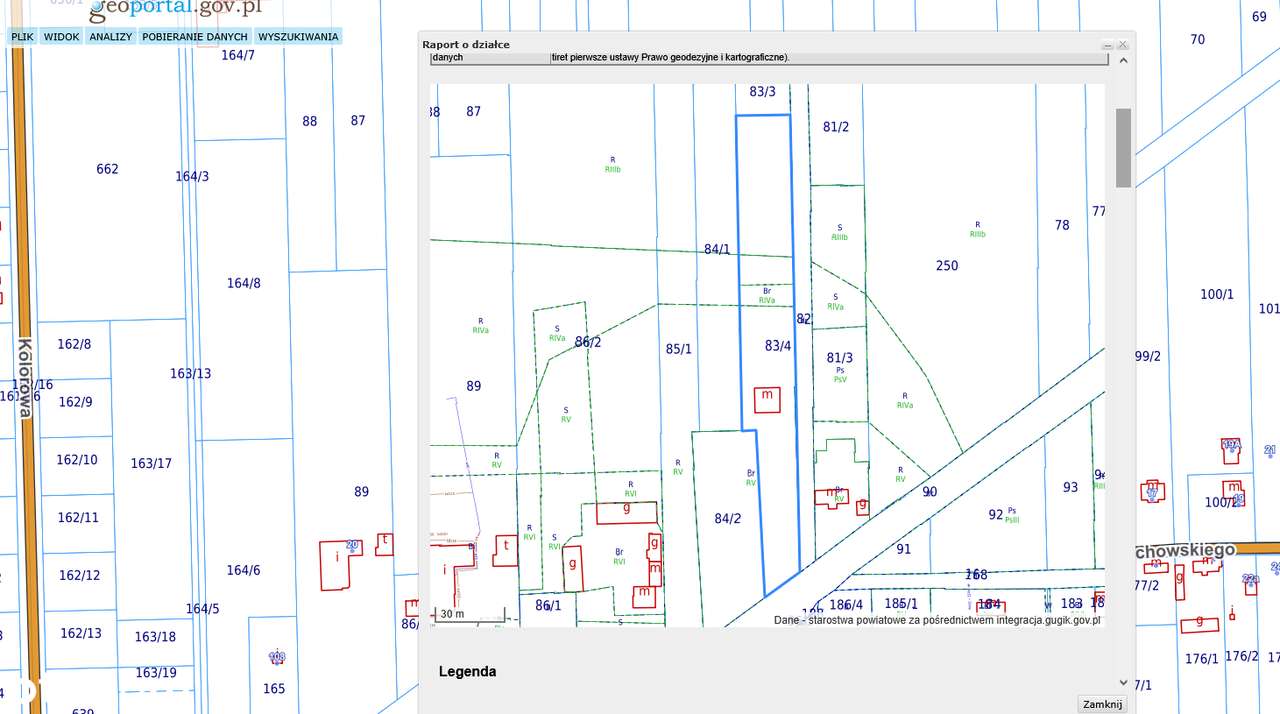Click the report scrollbar up arrow
Screen dimensions: 1280x714
point(1123,61)
